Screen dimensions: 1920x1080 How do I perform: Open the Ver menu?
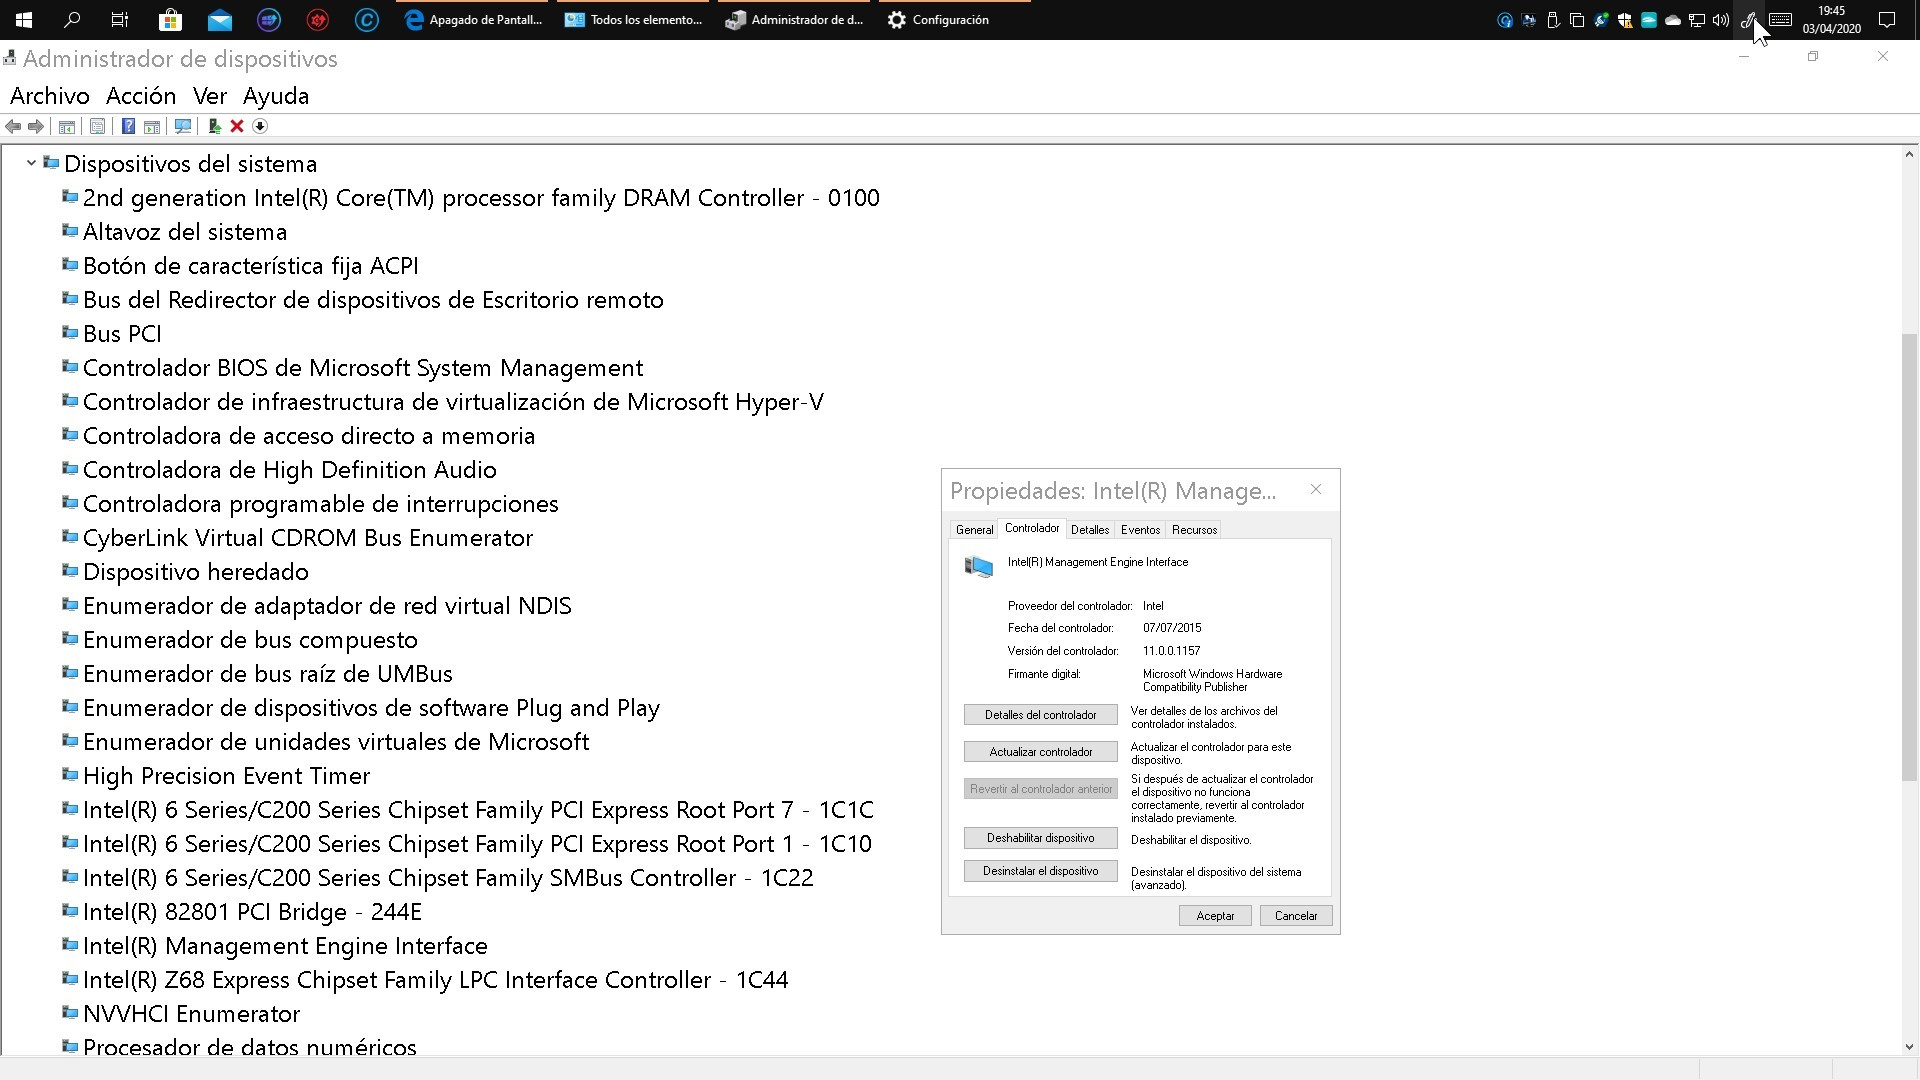(x=209, y=96)
